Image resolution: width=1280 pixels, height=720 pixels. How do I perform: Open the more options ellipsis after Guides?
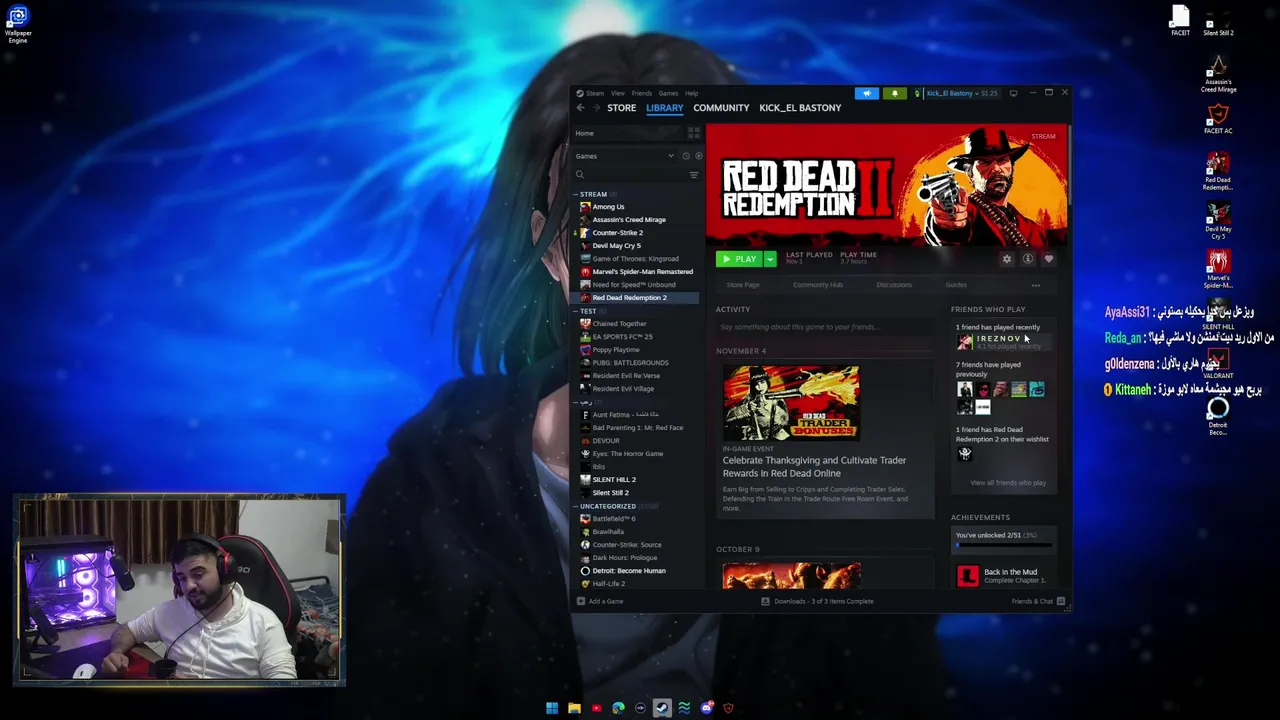(1036, 285)
